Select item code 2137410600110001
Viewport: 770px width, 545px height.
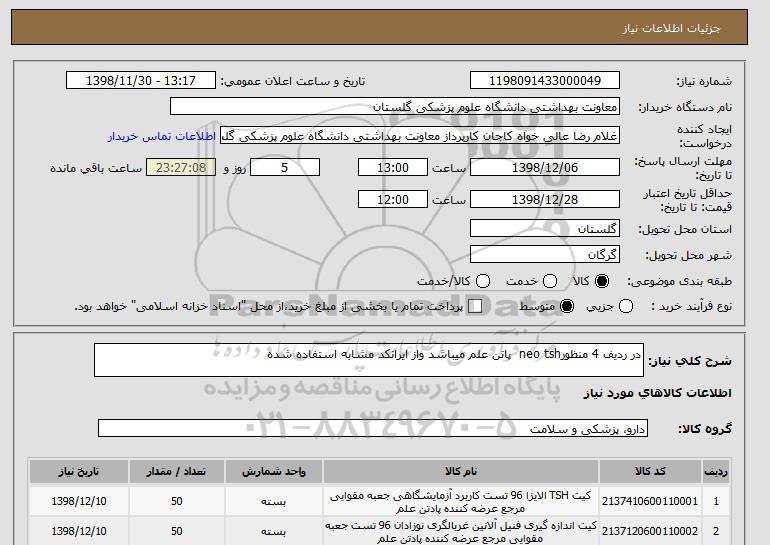pyautogui.click(x=650, y=501)
